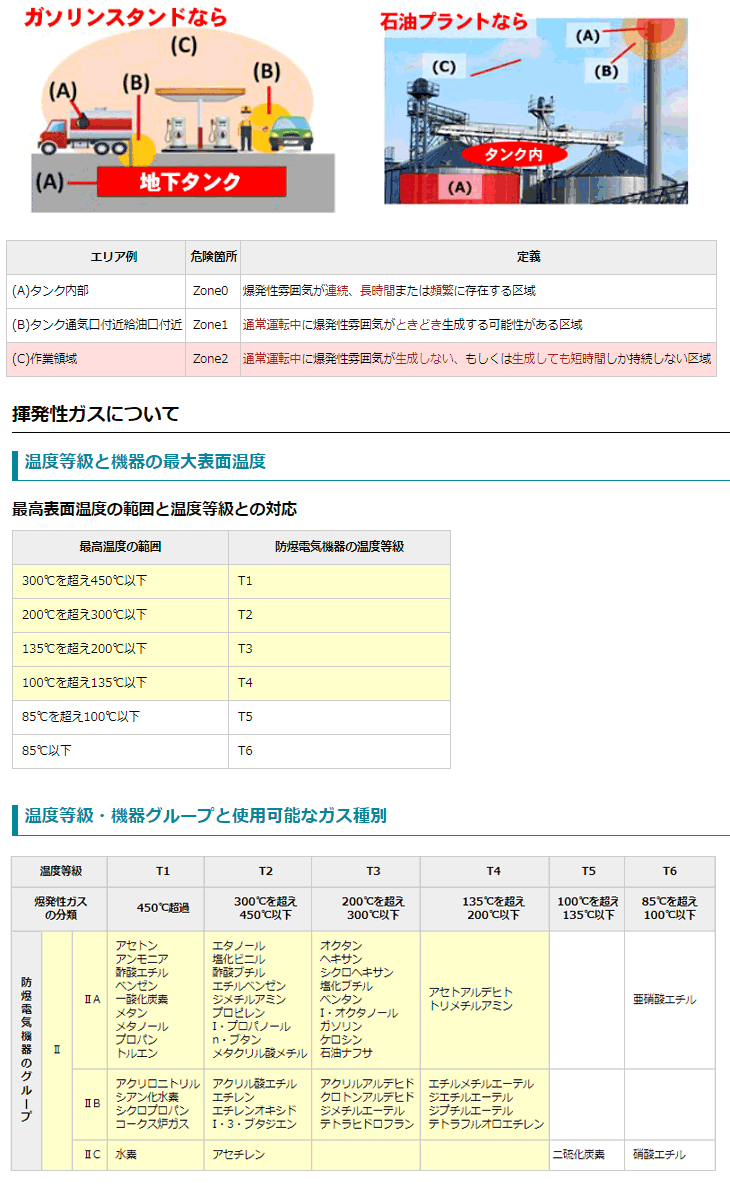Click メタクリル酸メチル in the T2 column
The height and width of the screenshot is (1200, 730).
pyautogui.click(x=259, y=1053)
